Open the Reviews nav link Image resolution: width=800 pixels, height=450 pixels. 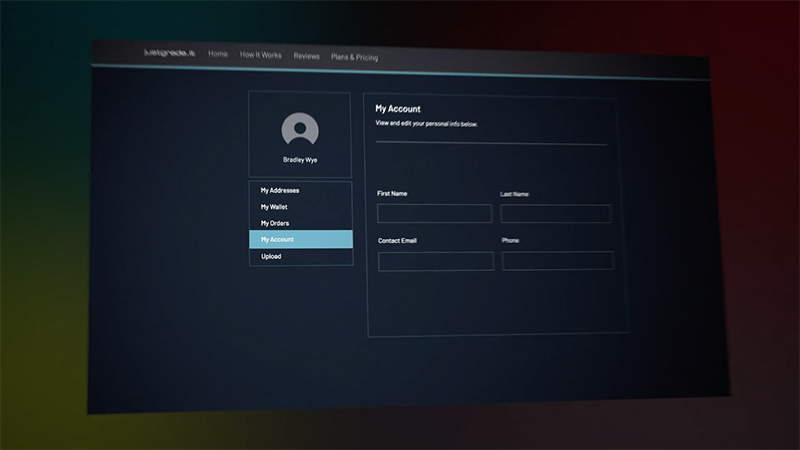[x=307, y=57]
